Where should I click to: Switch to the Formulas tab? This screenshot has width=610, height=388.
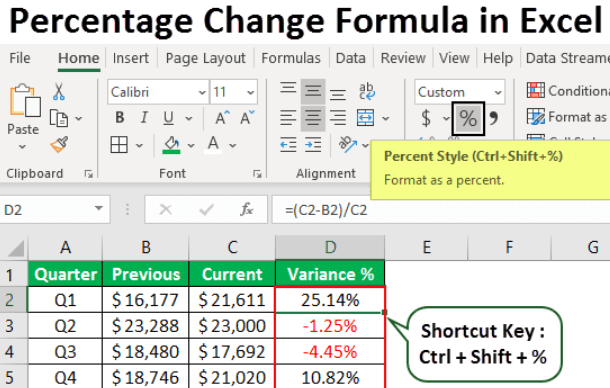click(x=291, y=58)
